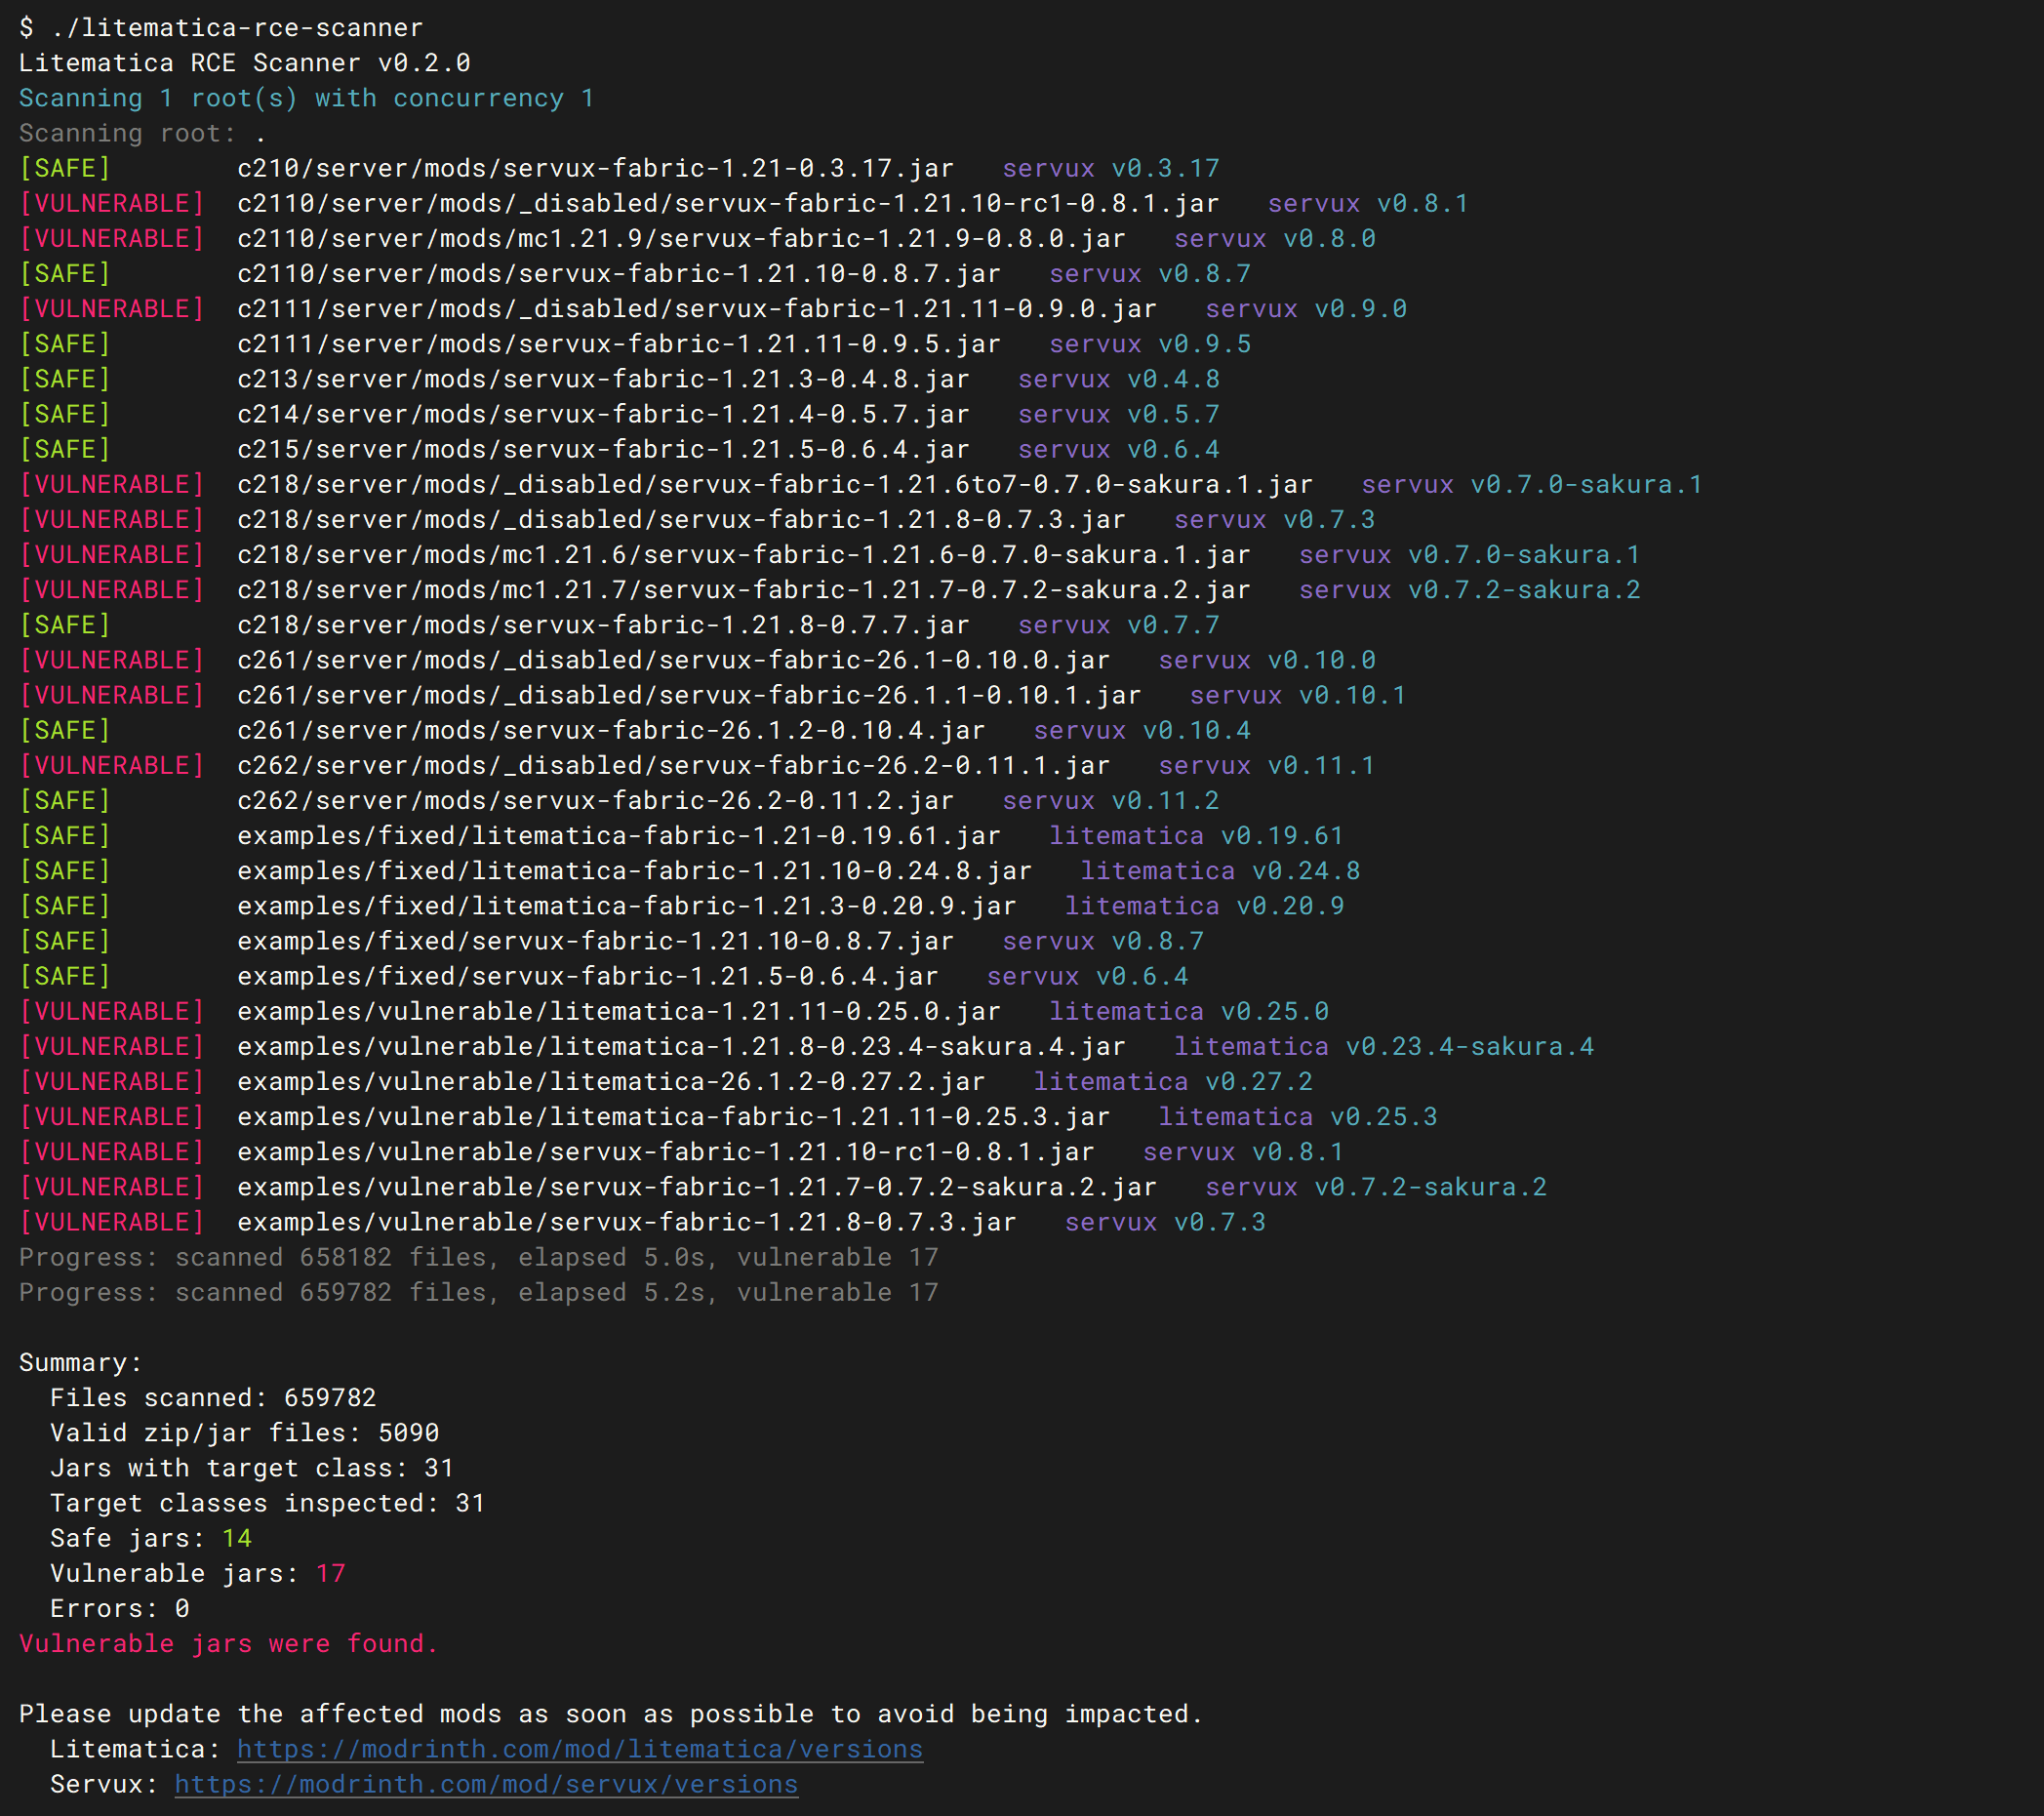The width and height of the screenshot is (2044, 1816).
Task: Click the c261 servux-fabric-26.1.2-0.10.4.jar path
Action: 611,730
